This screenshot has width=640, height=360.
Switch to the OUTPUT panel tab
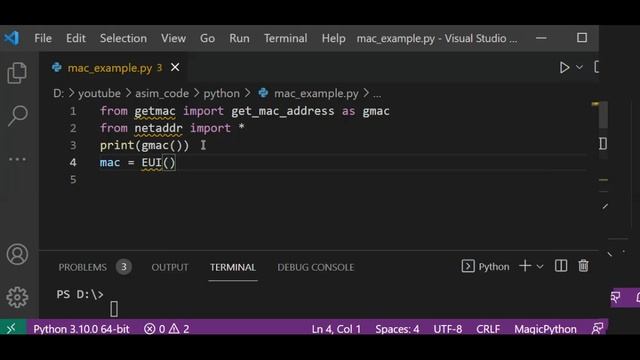(x=170, y=267)
